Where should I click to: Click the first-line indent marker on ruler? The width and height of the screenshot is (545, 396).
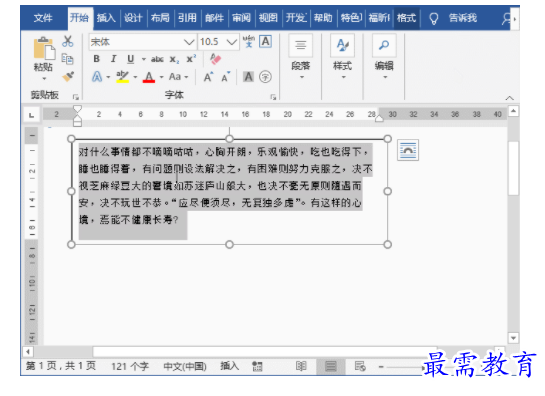coord(77,109)
